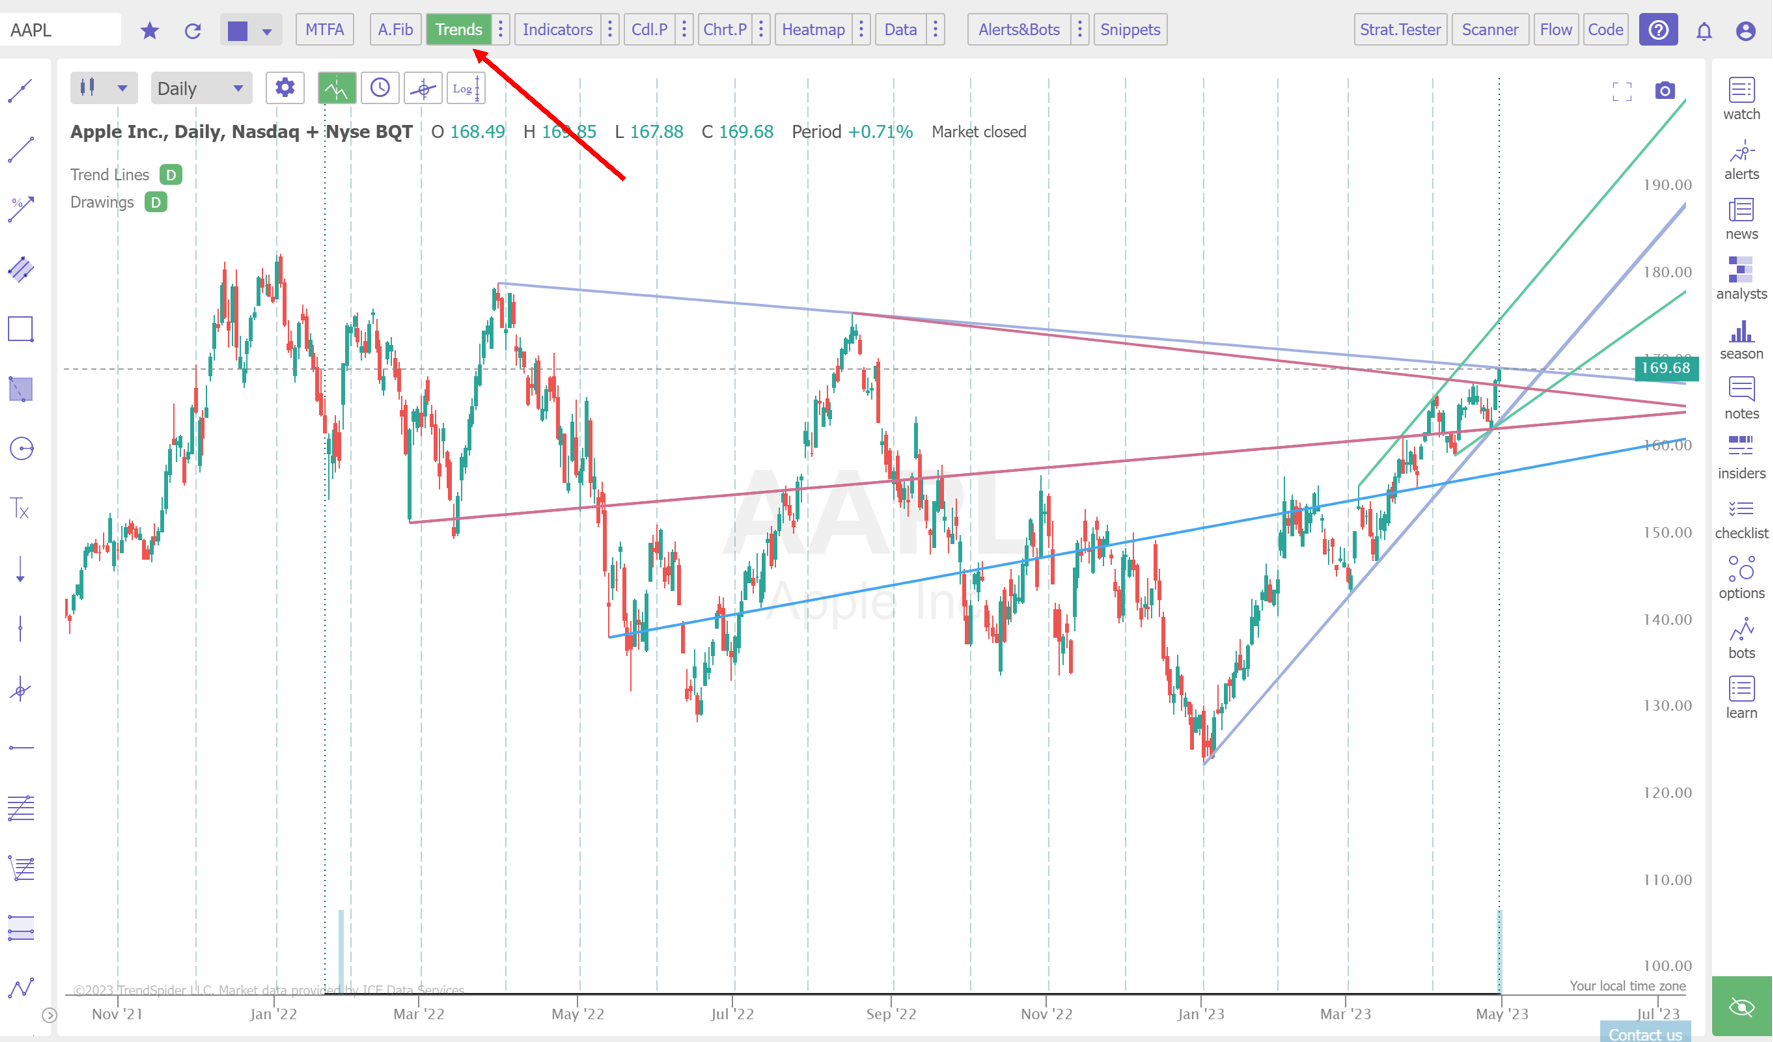Open the insiders side panel

coord(1741,458)
